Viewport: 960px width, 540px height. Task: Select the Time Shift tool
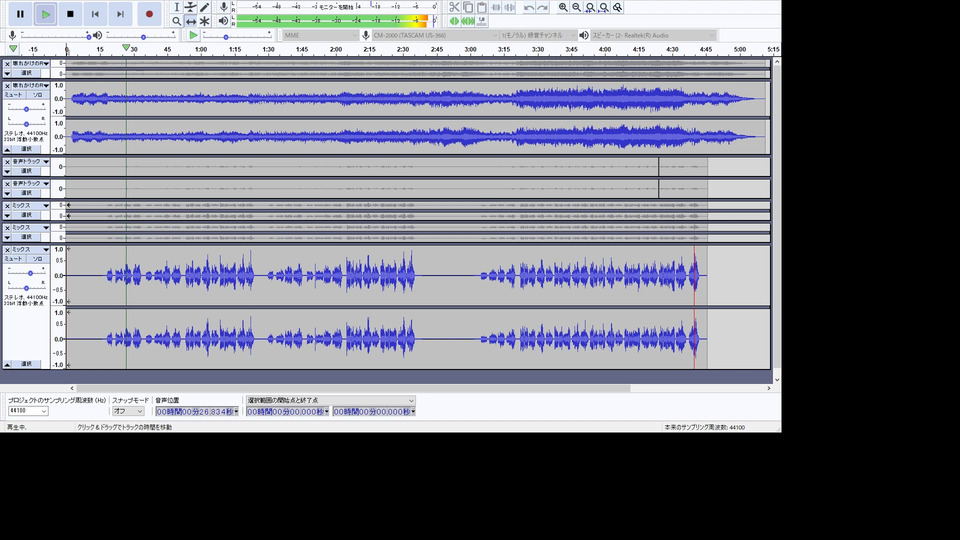190,21
